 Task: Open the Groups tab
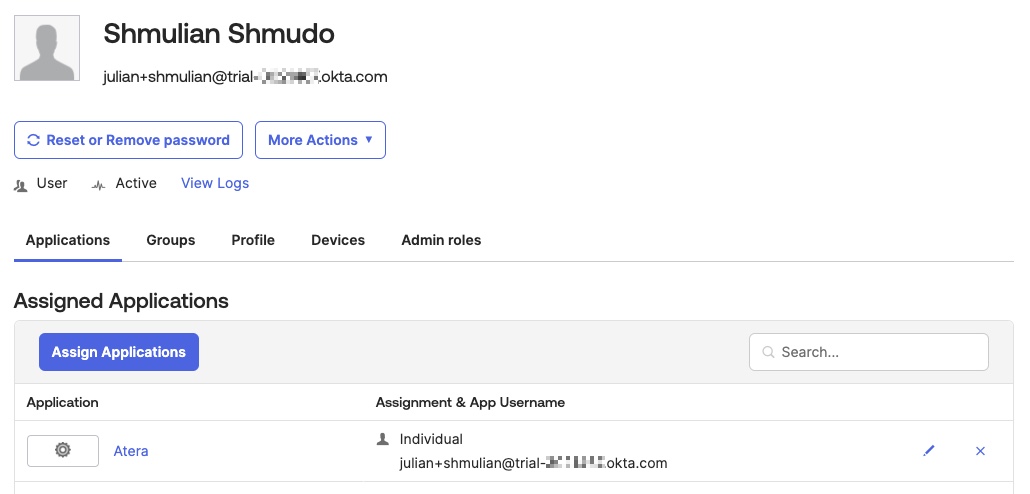[x=171, y=240]
